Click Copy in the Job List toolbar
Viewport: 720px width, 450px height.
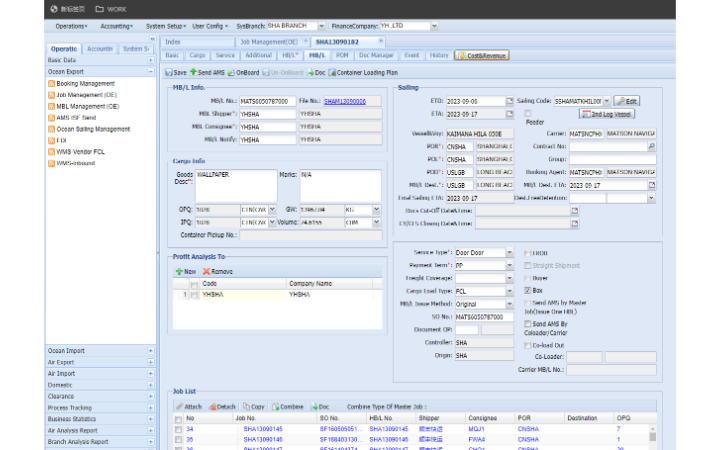pos(254,407)
